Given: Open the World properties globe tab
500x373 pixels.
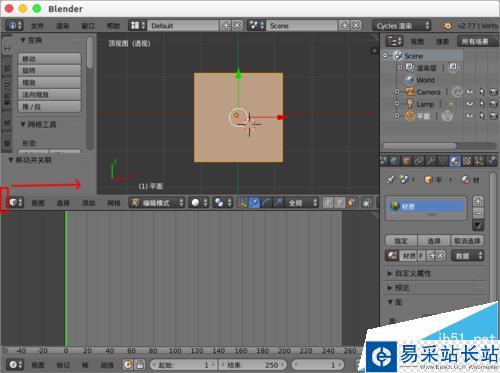Looking at the screenshot, I should point(395,161).
